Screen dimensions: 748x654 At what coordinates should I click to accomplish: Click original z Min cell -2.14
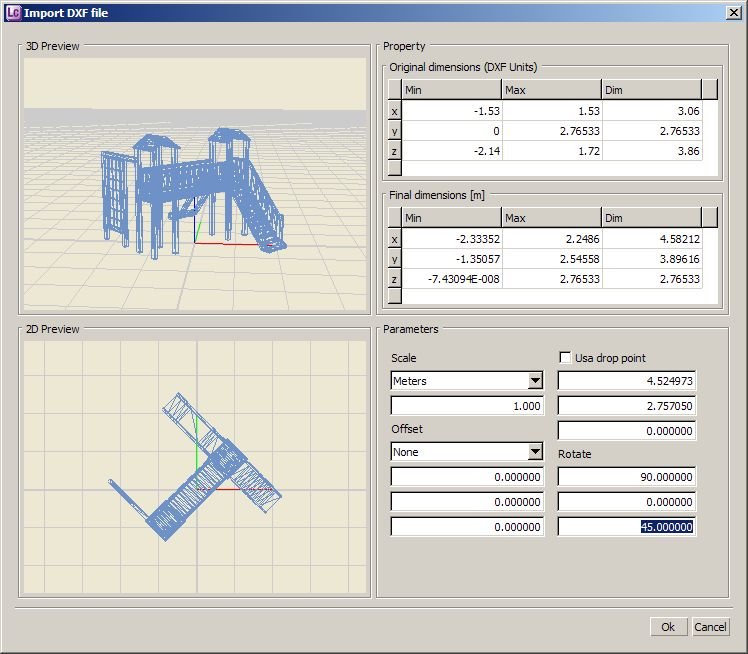[452, 151]
